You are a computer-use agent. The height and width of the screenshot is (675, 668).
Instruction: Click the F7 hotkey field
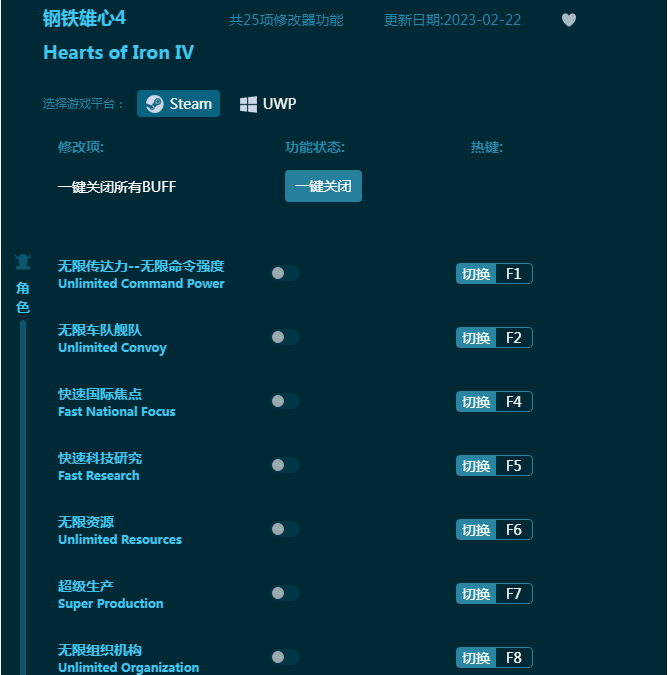tap(514, 594)
